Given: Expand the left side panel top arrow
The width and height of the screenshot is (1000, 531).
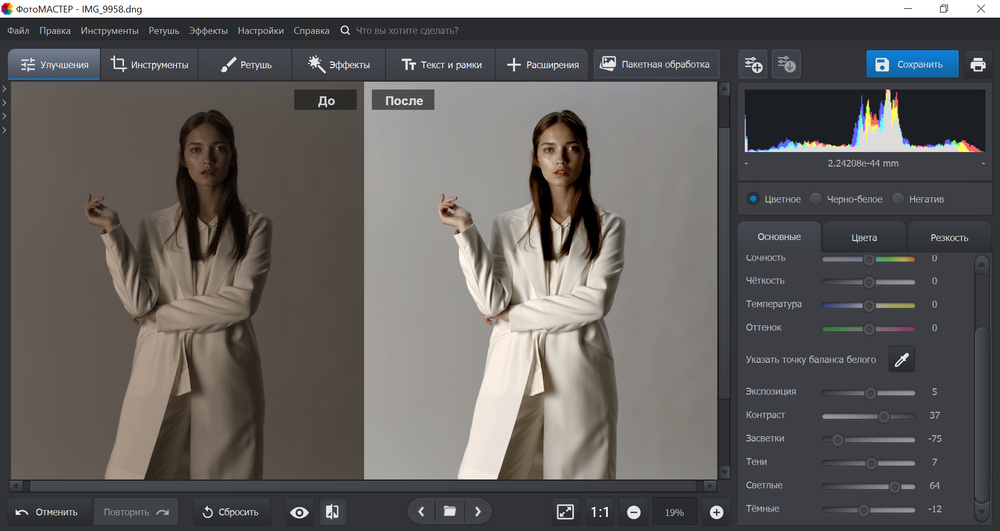Looking at the screenshot, I should (x=4, y=89).
